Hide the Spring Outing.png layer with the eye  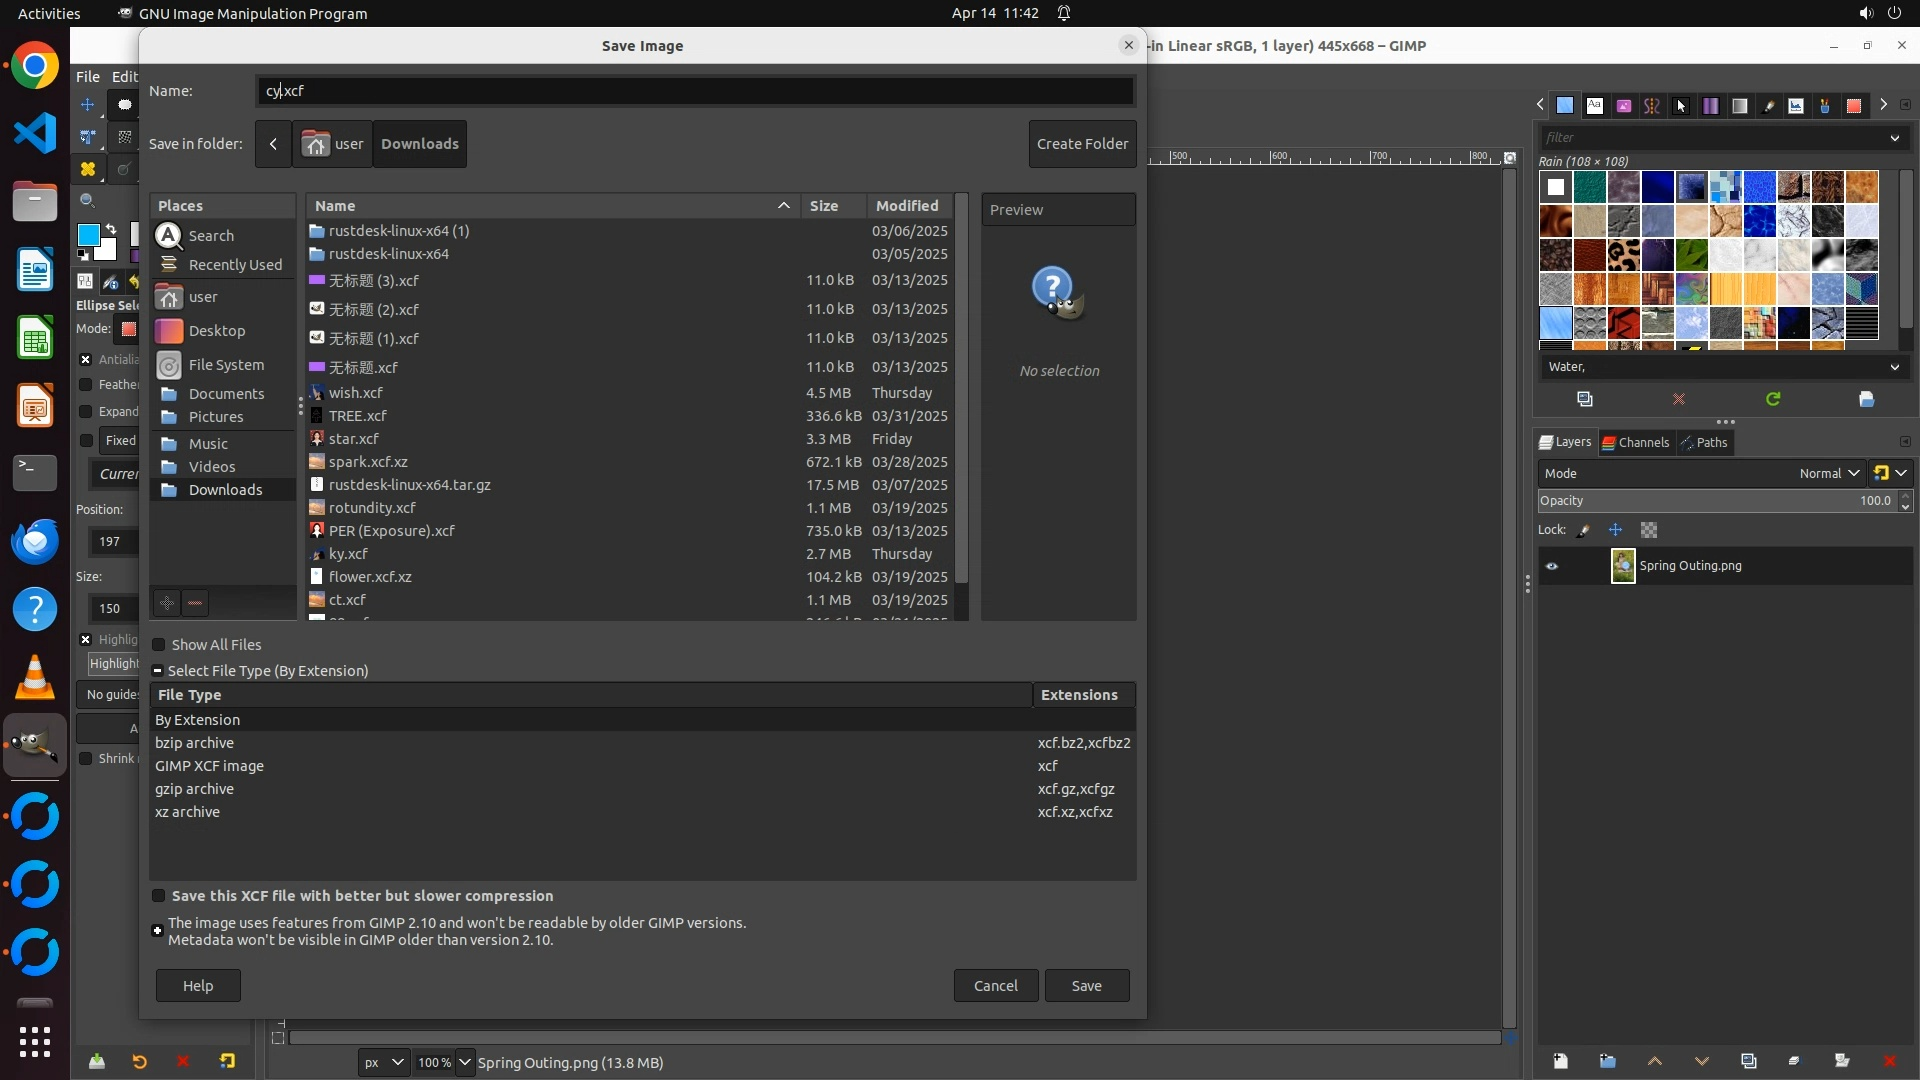(1552, 566)
